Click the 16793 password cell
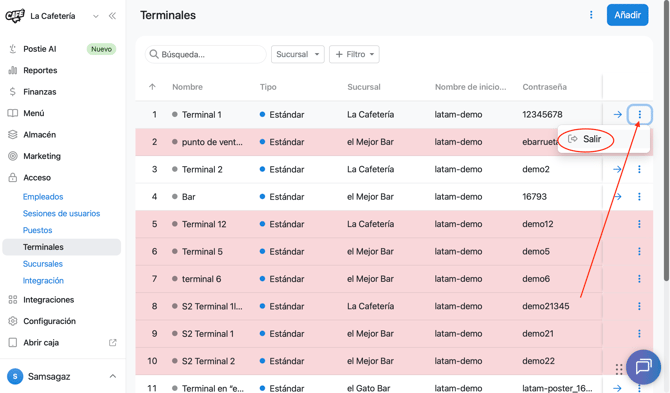 [x=535, y=196]
